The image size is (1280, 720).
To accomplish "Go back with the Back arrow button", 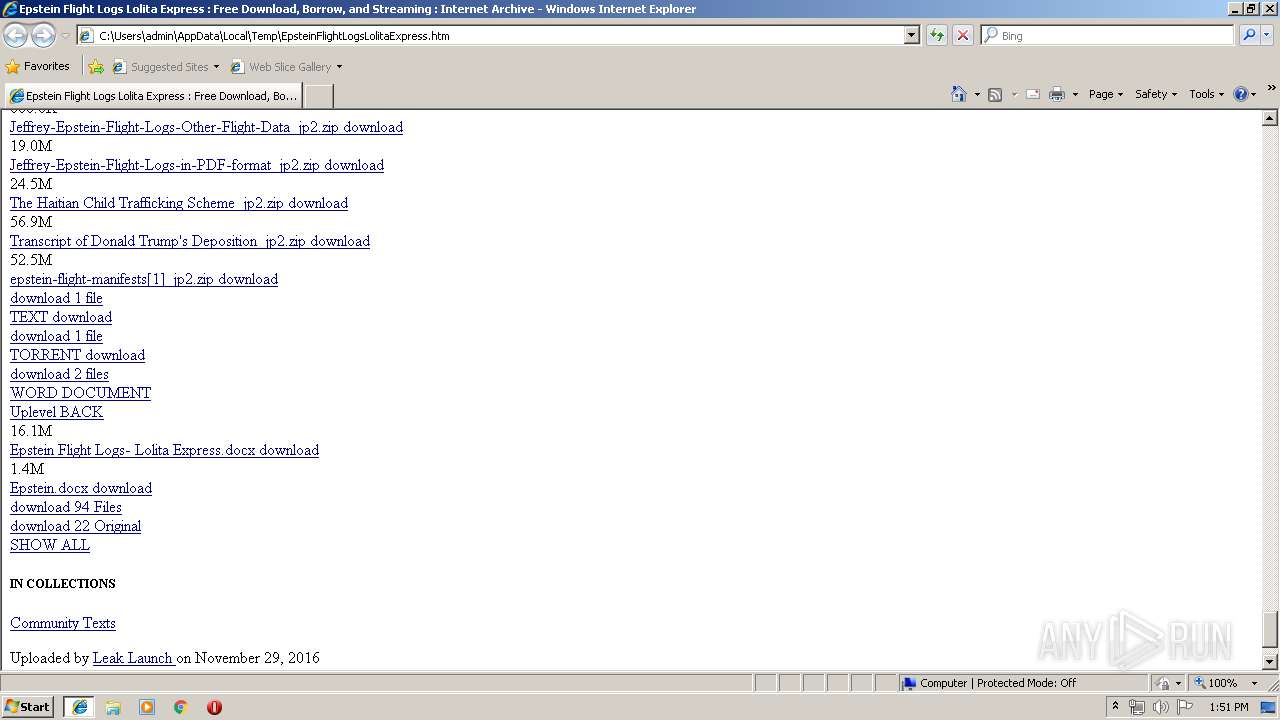I will tap(15, 36).
